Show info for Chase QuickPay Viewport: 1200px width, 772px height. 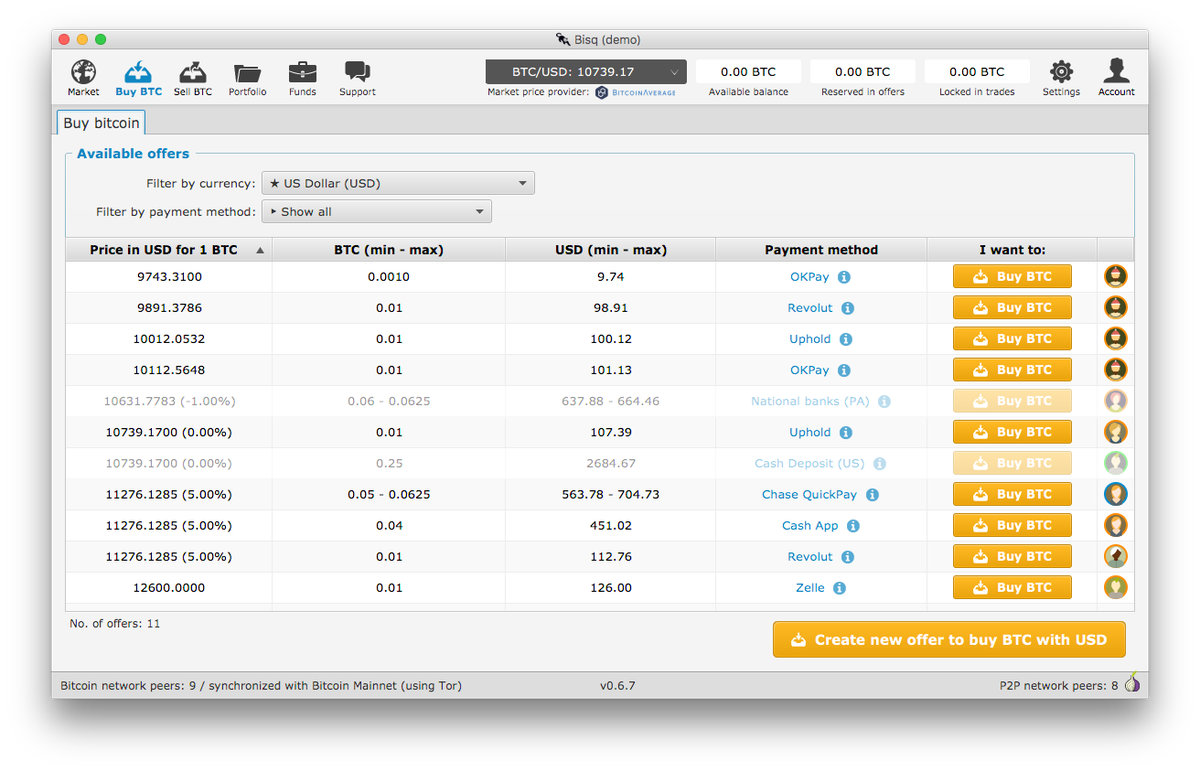pyautogui.click(x=872, y=495)
